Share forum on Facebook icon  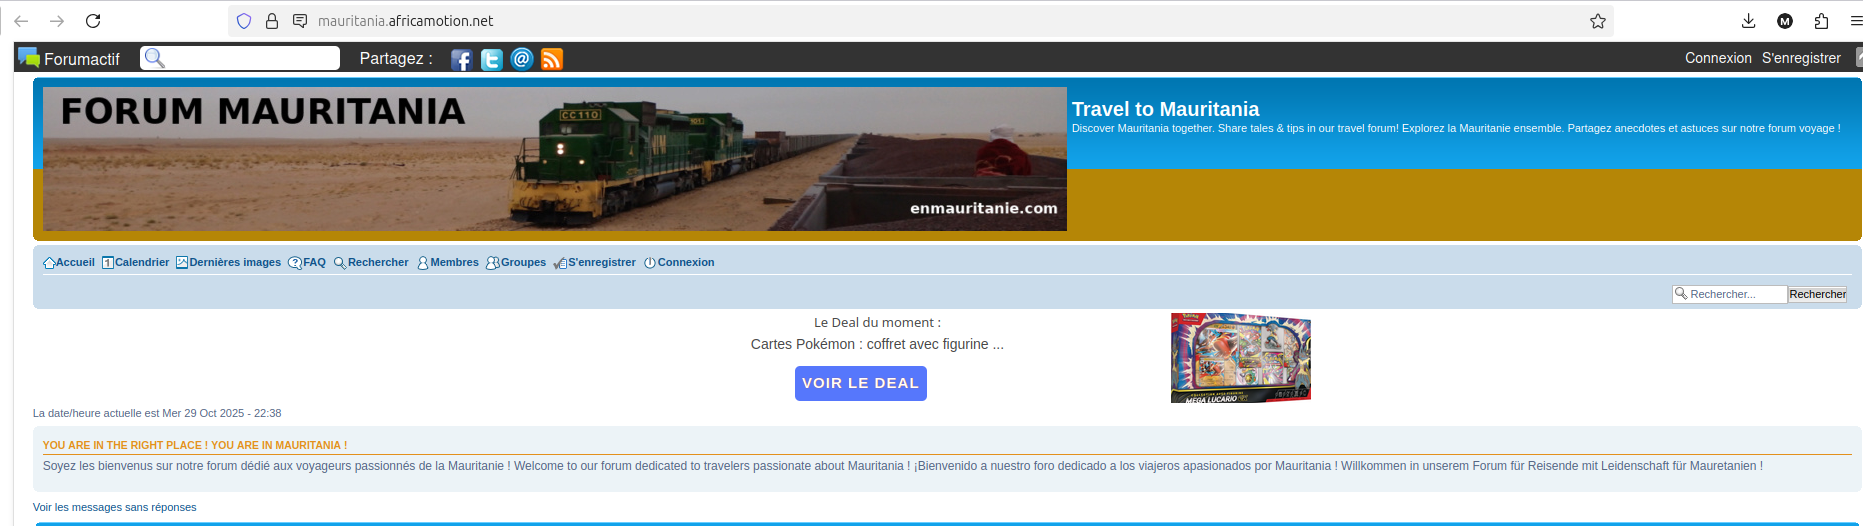coord(461,59)
